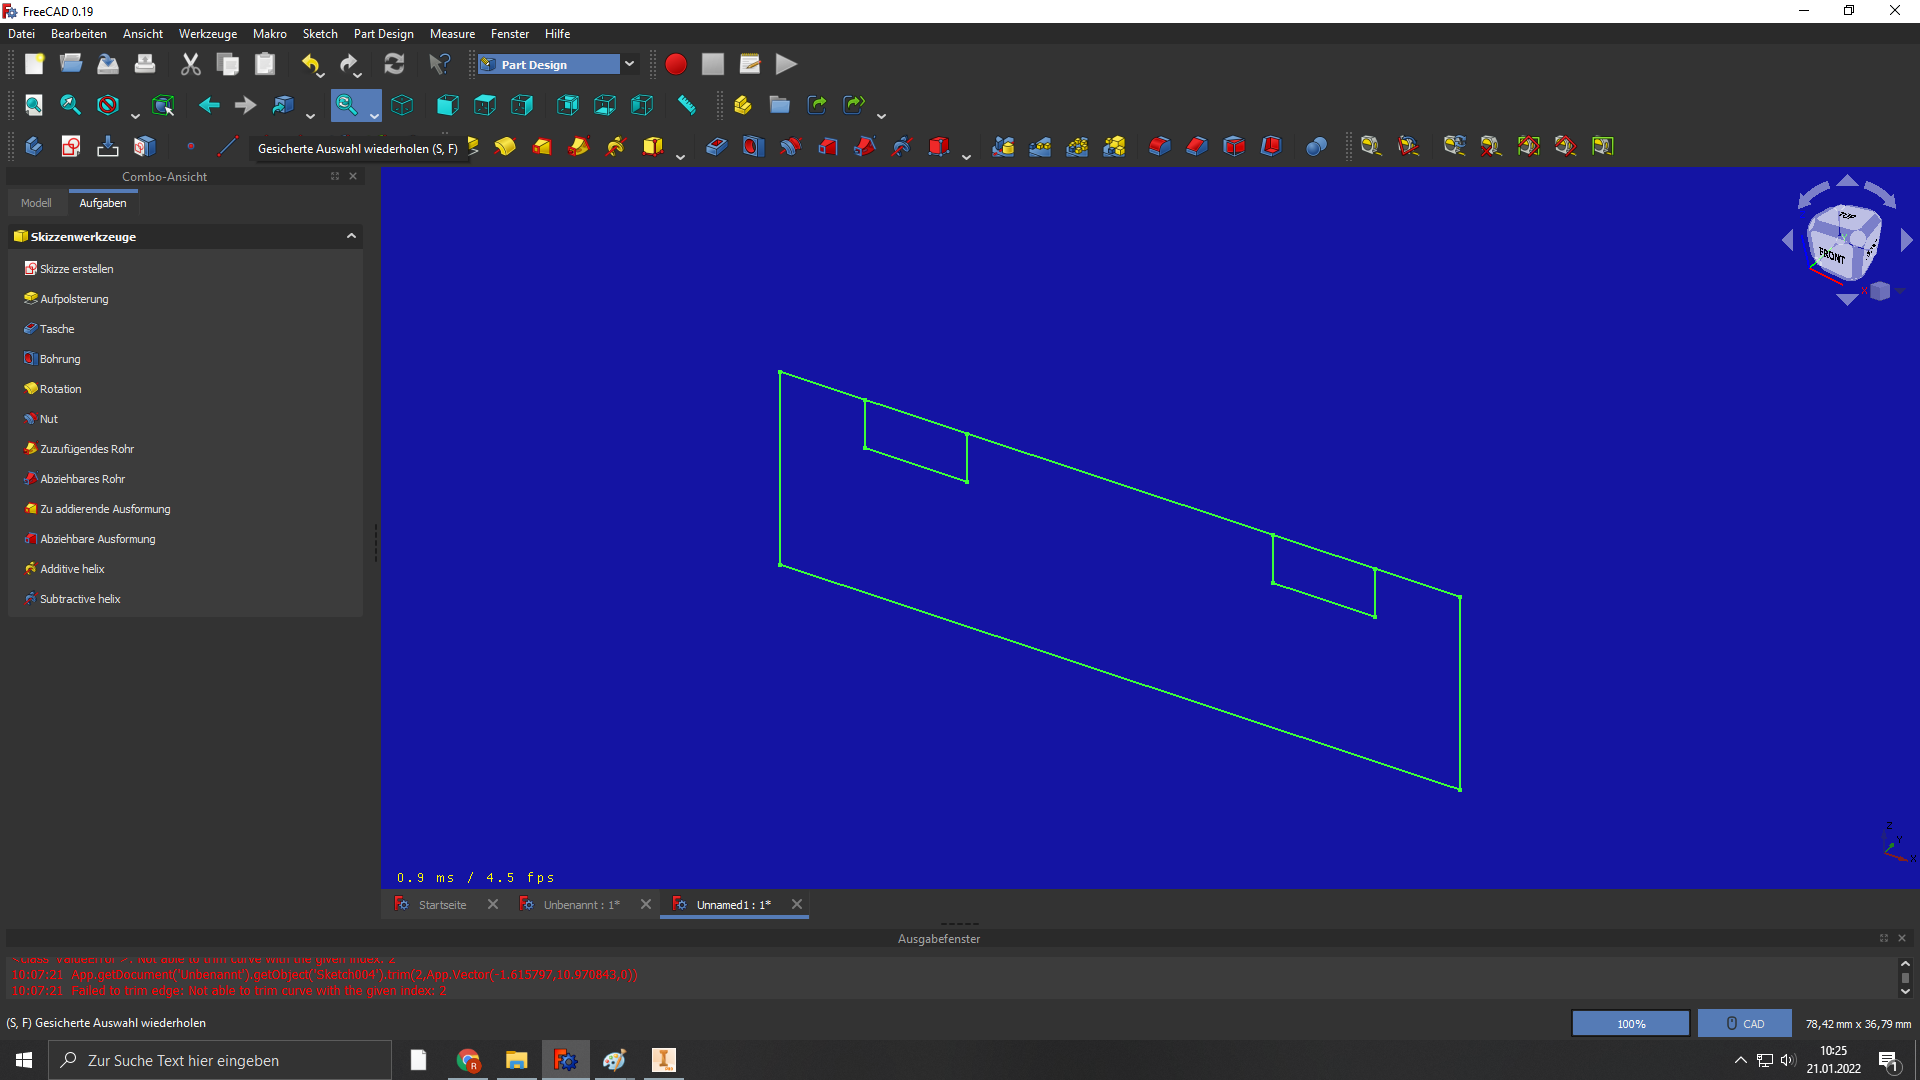Switch to the Startseite tab
The width and height of the screenshot is (1920, 1080).
[x=442, y=905]
